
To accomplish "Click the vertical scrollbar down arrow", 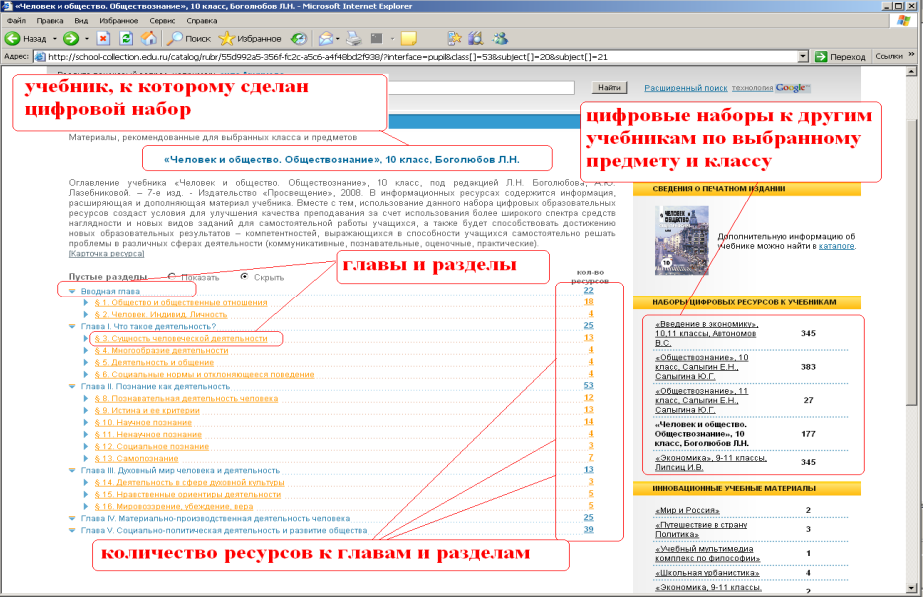I will point(911,588).
